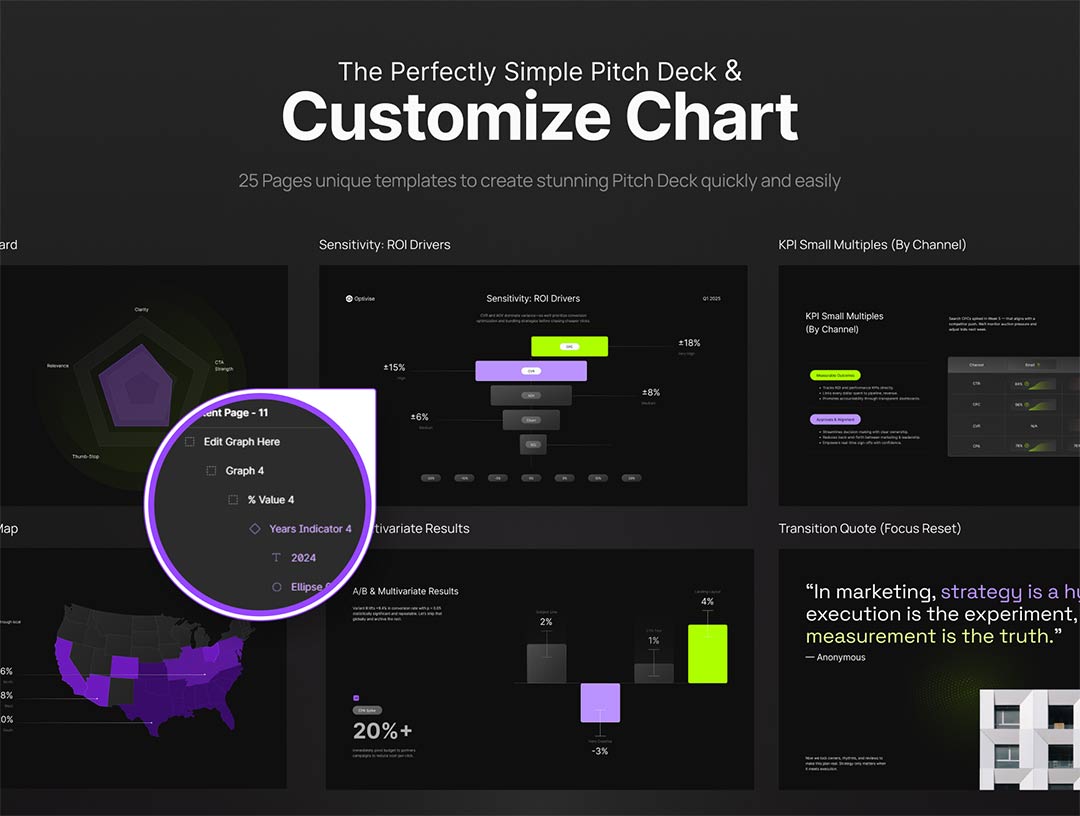
Task: Click the purple ±15% bar in ROI chart
Action: (530, 370)
